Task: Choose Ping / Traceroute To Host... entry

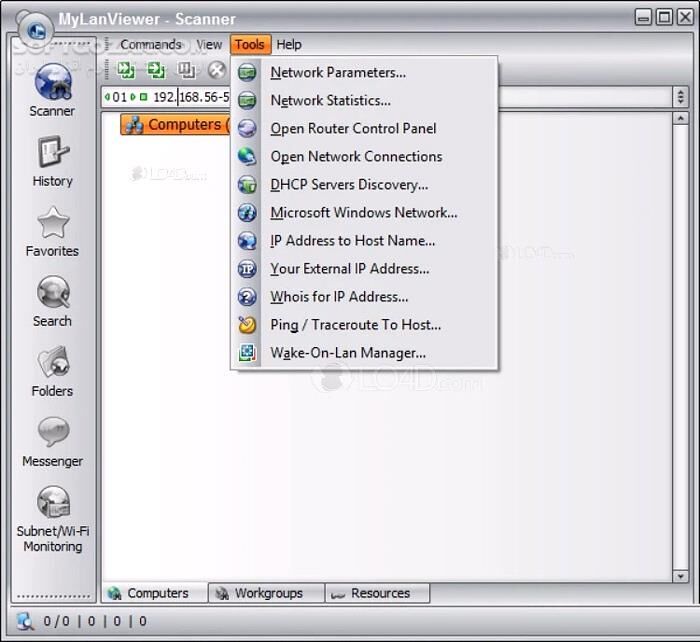Action: tap(364, 325)
